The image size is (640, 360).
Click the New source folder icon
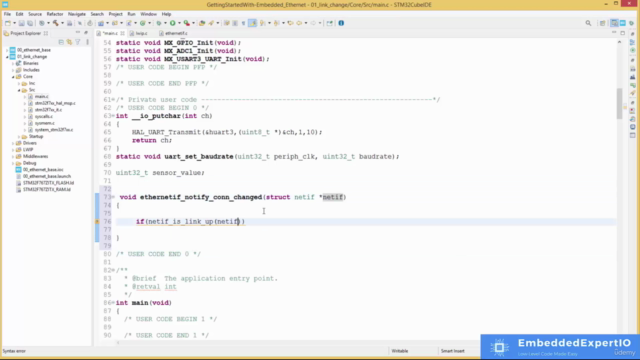coord(115,23)
